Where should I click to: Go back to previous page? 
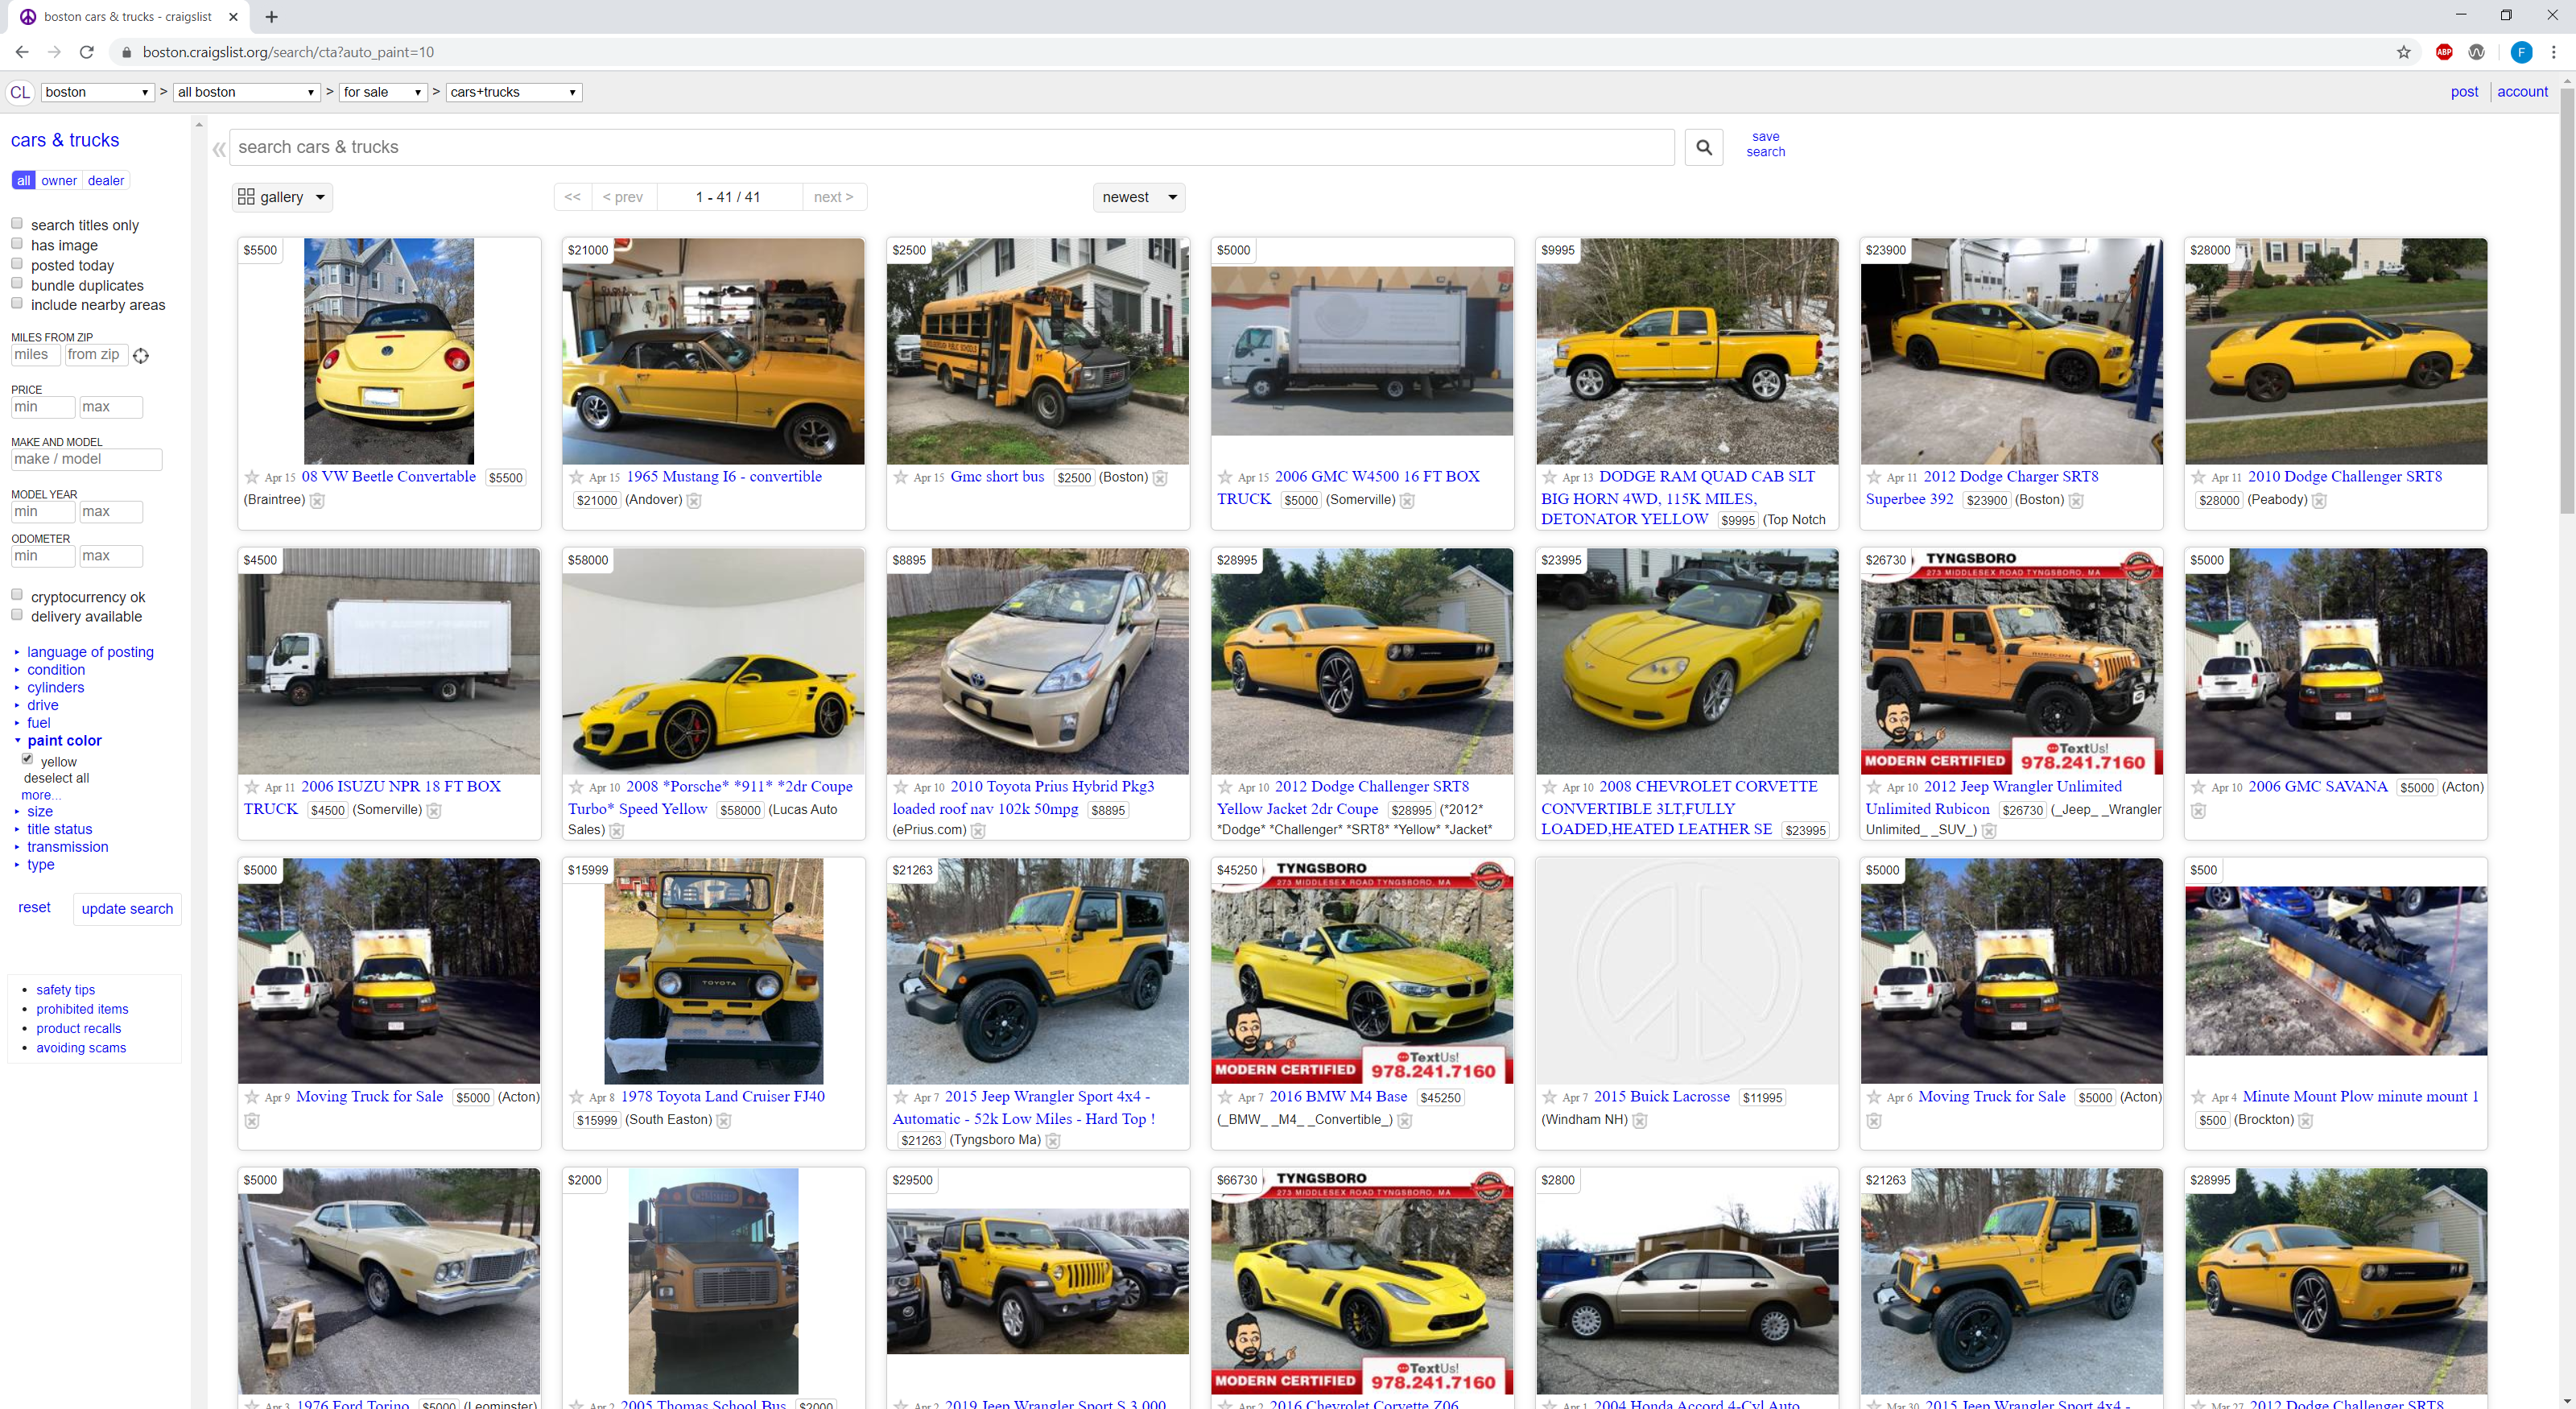coord(22,52)
